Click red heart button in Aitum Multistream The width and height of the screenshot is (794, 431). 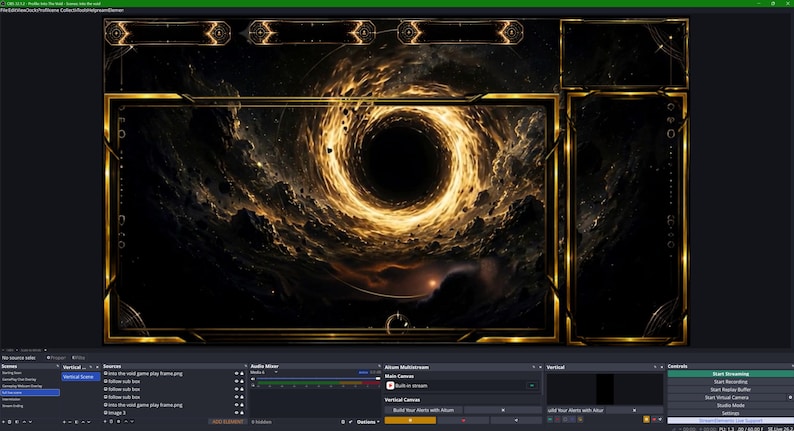click(x=463, y=420)
